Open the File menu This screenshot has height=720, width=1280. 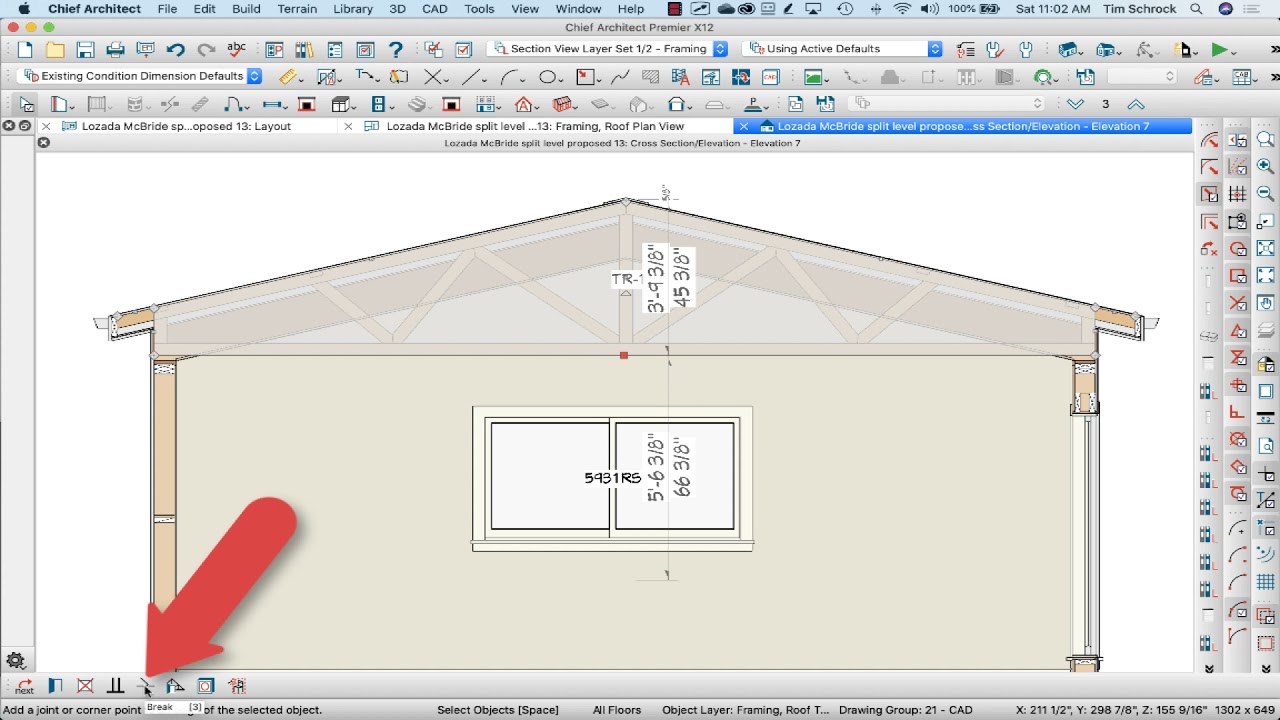coord(167,9)
